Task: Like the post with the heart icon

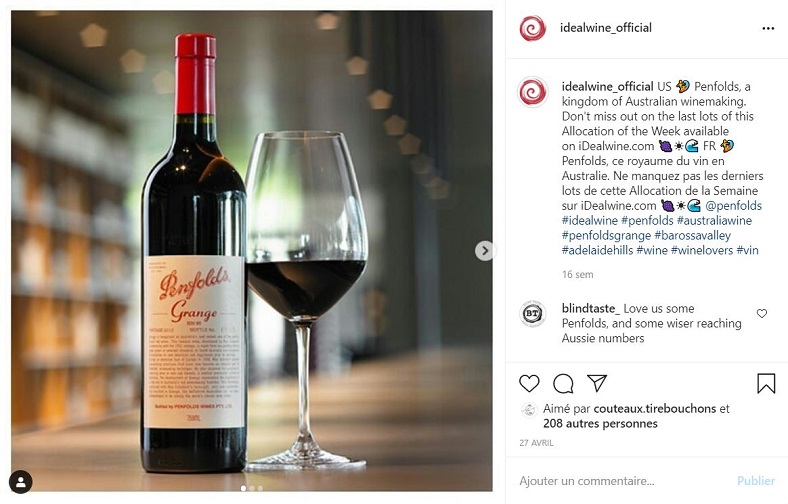Action: tap(529, 383)
